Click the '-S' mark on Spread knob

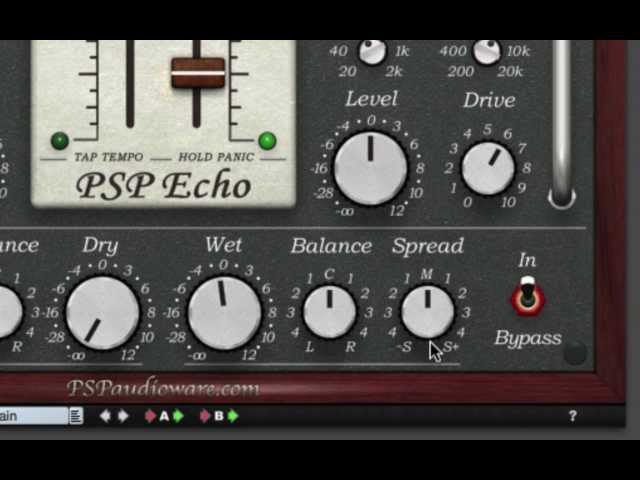click(x=404, y=347)
